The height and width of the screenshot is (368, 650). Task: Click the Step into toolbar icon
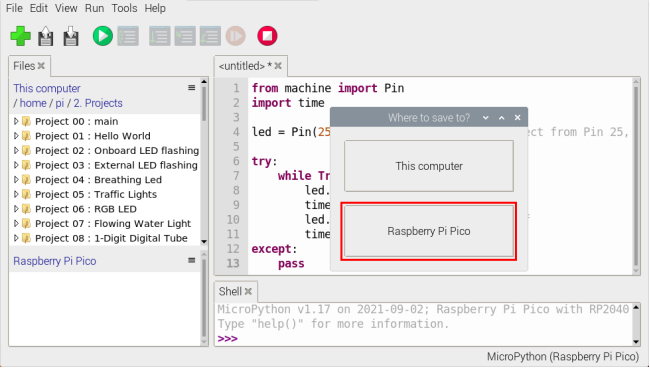185,36
